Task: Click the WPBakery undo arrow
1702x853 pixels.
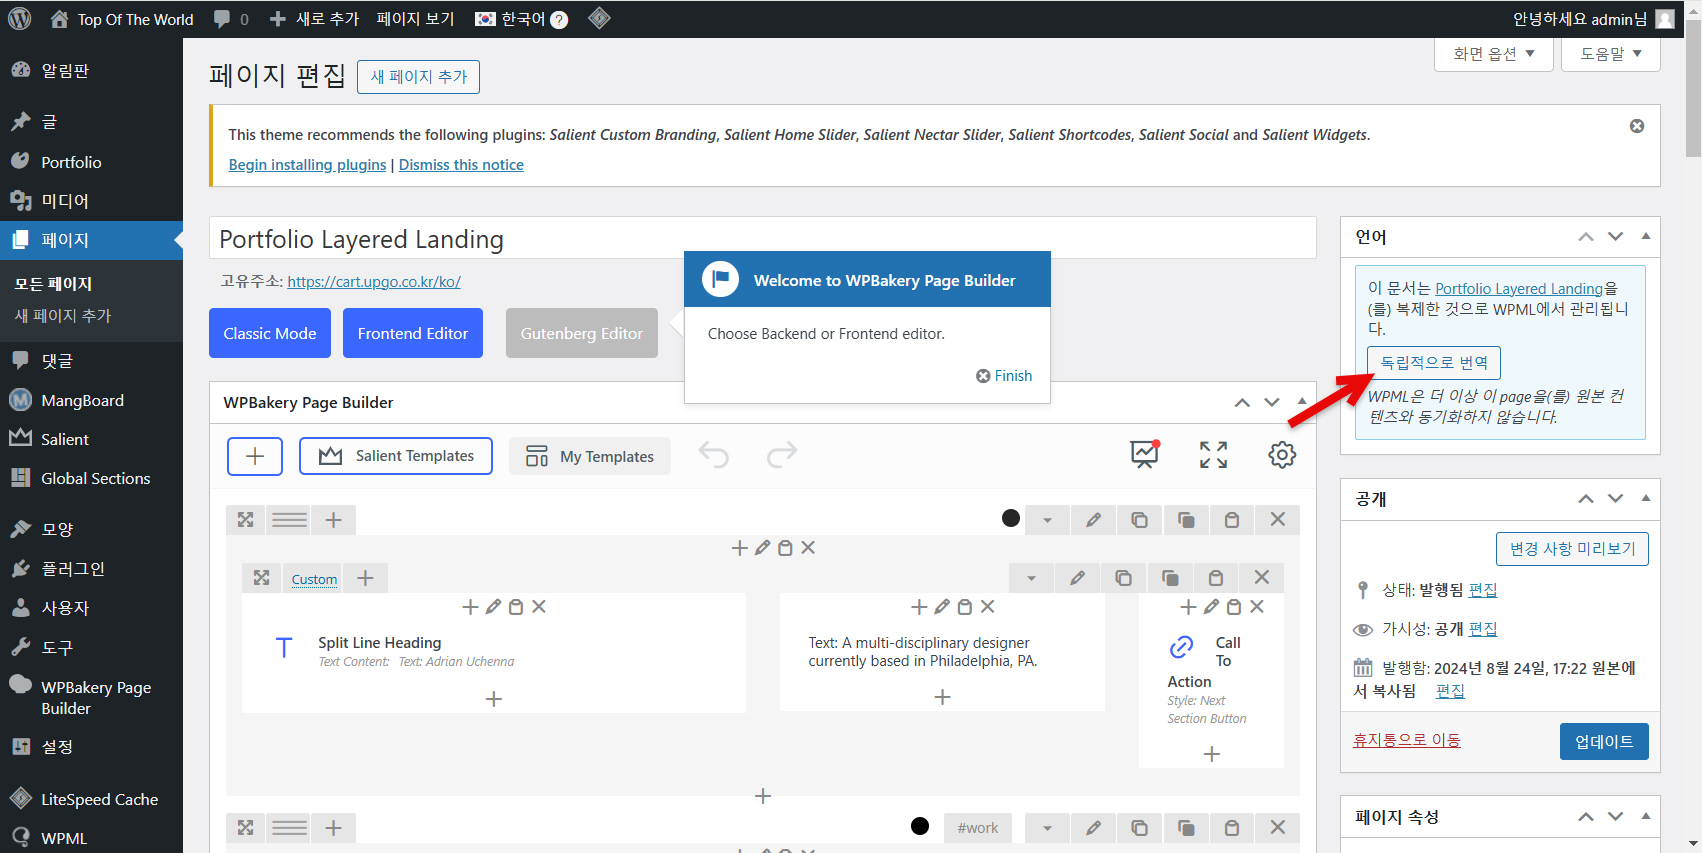Action: coord(714,455)
